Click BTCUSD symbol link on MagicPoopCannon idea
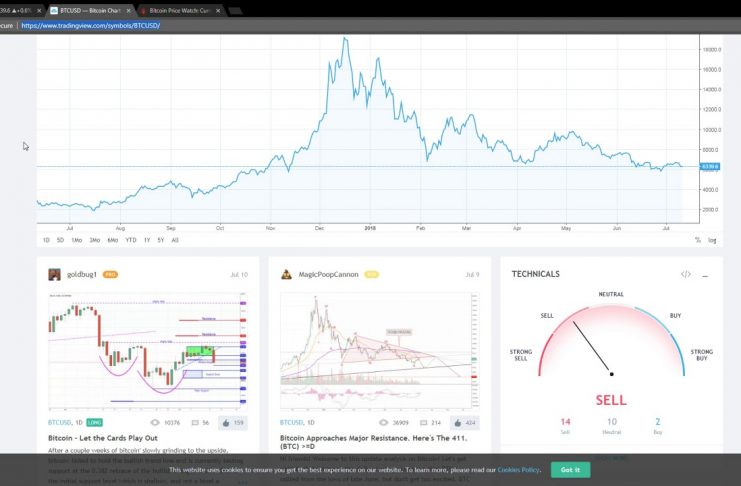This screenshot has width=741, height=486. click(x=291, y=422)
